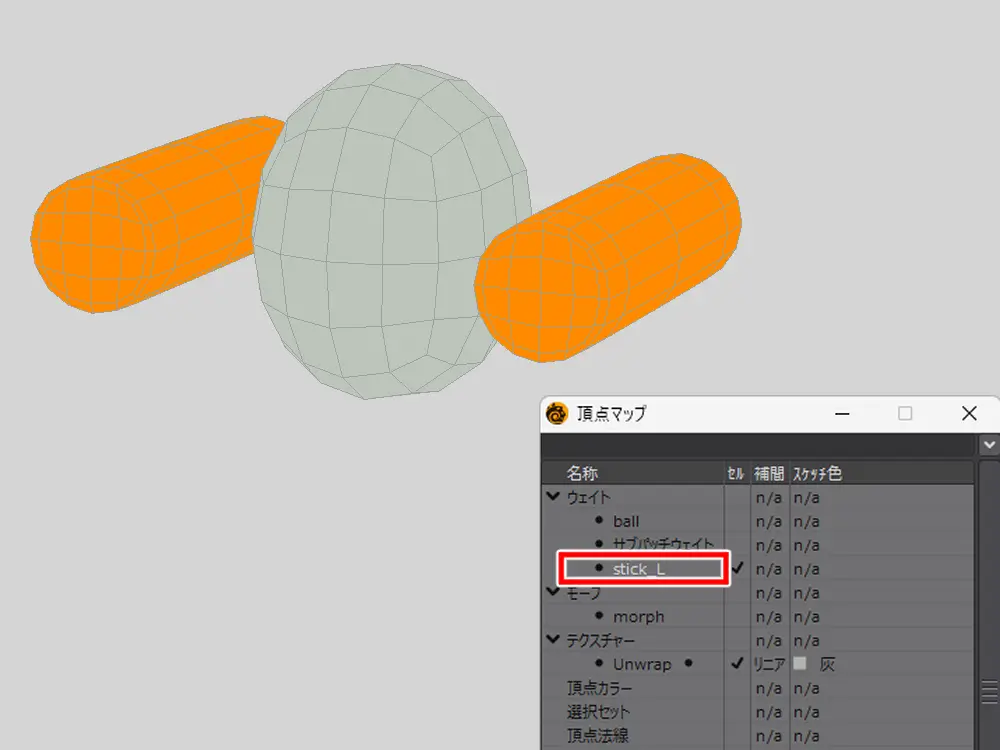Open the panel dropdown arrow at top right
Image resolution: width=1000 pixels, height=750 pixels.
coord(989,444)
